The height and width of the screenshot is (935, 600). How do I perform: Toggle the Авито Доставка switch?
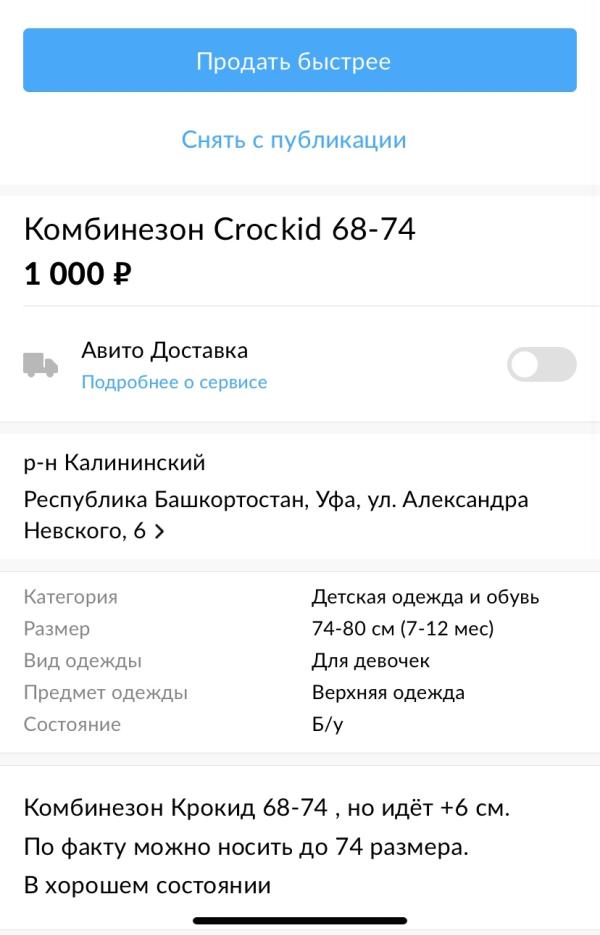(x=542, y=364)
